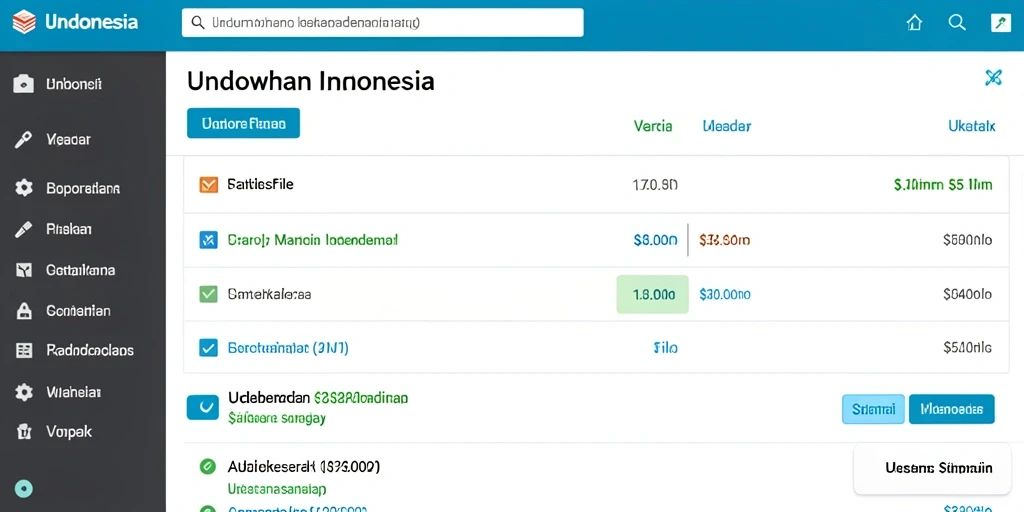Toggle the green checkbox for Gantetkalersa

click(208, 294)
